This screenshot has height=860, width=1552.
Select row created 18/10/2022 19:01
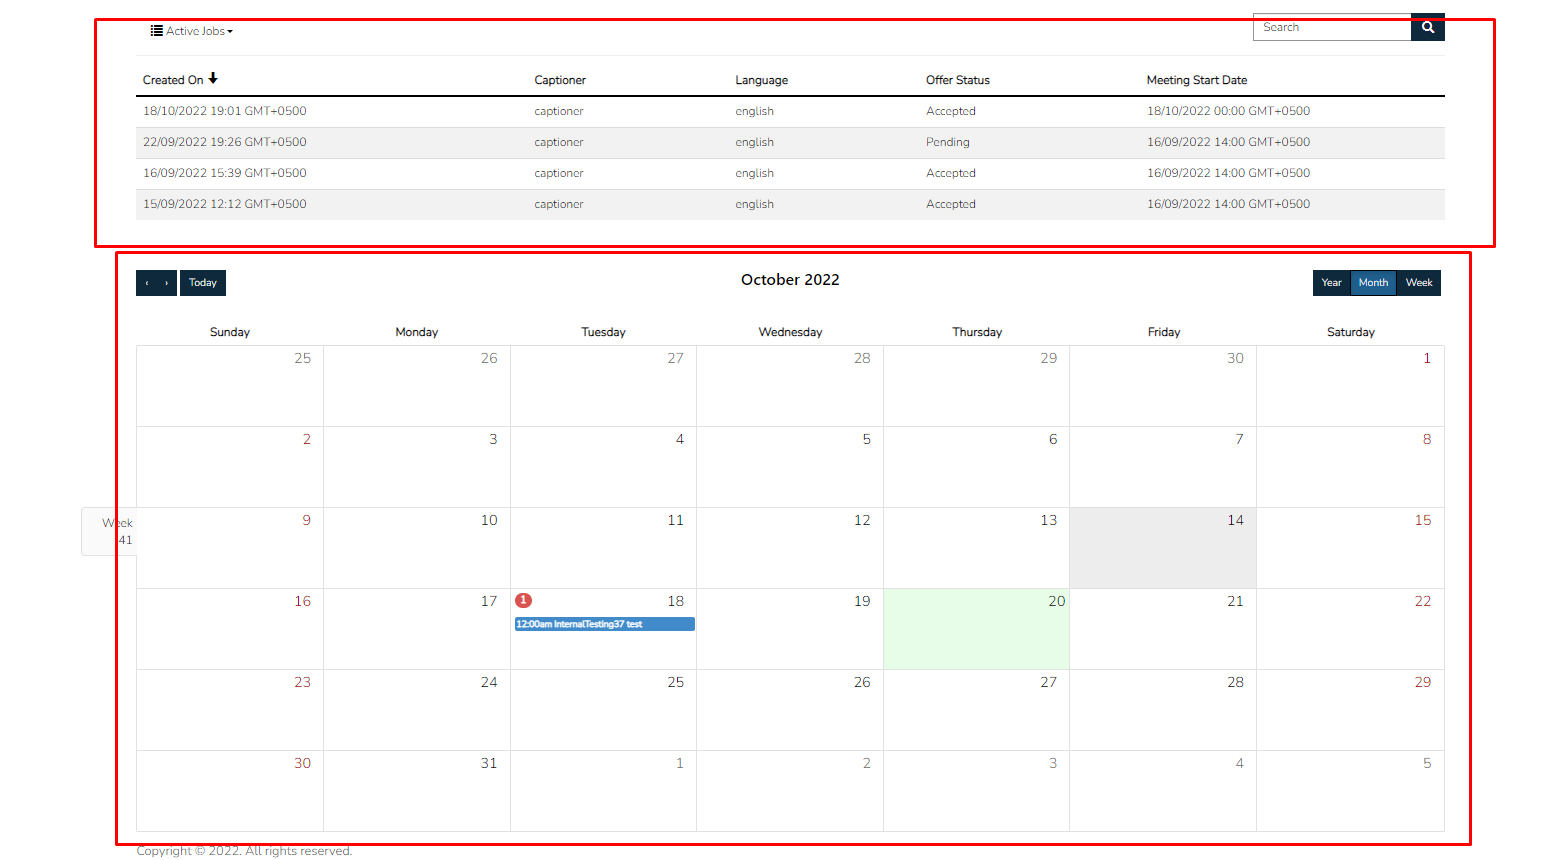pos(790,111)
